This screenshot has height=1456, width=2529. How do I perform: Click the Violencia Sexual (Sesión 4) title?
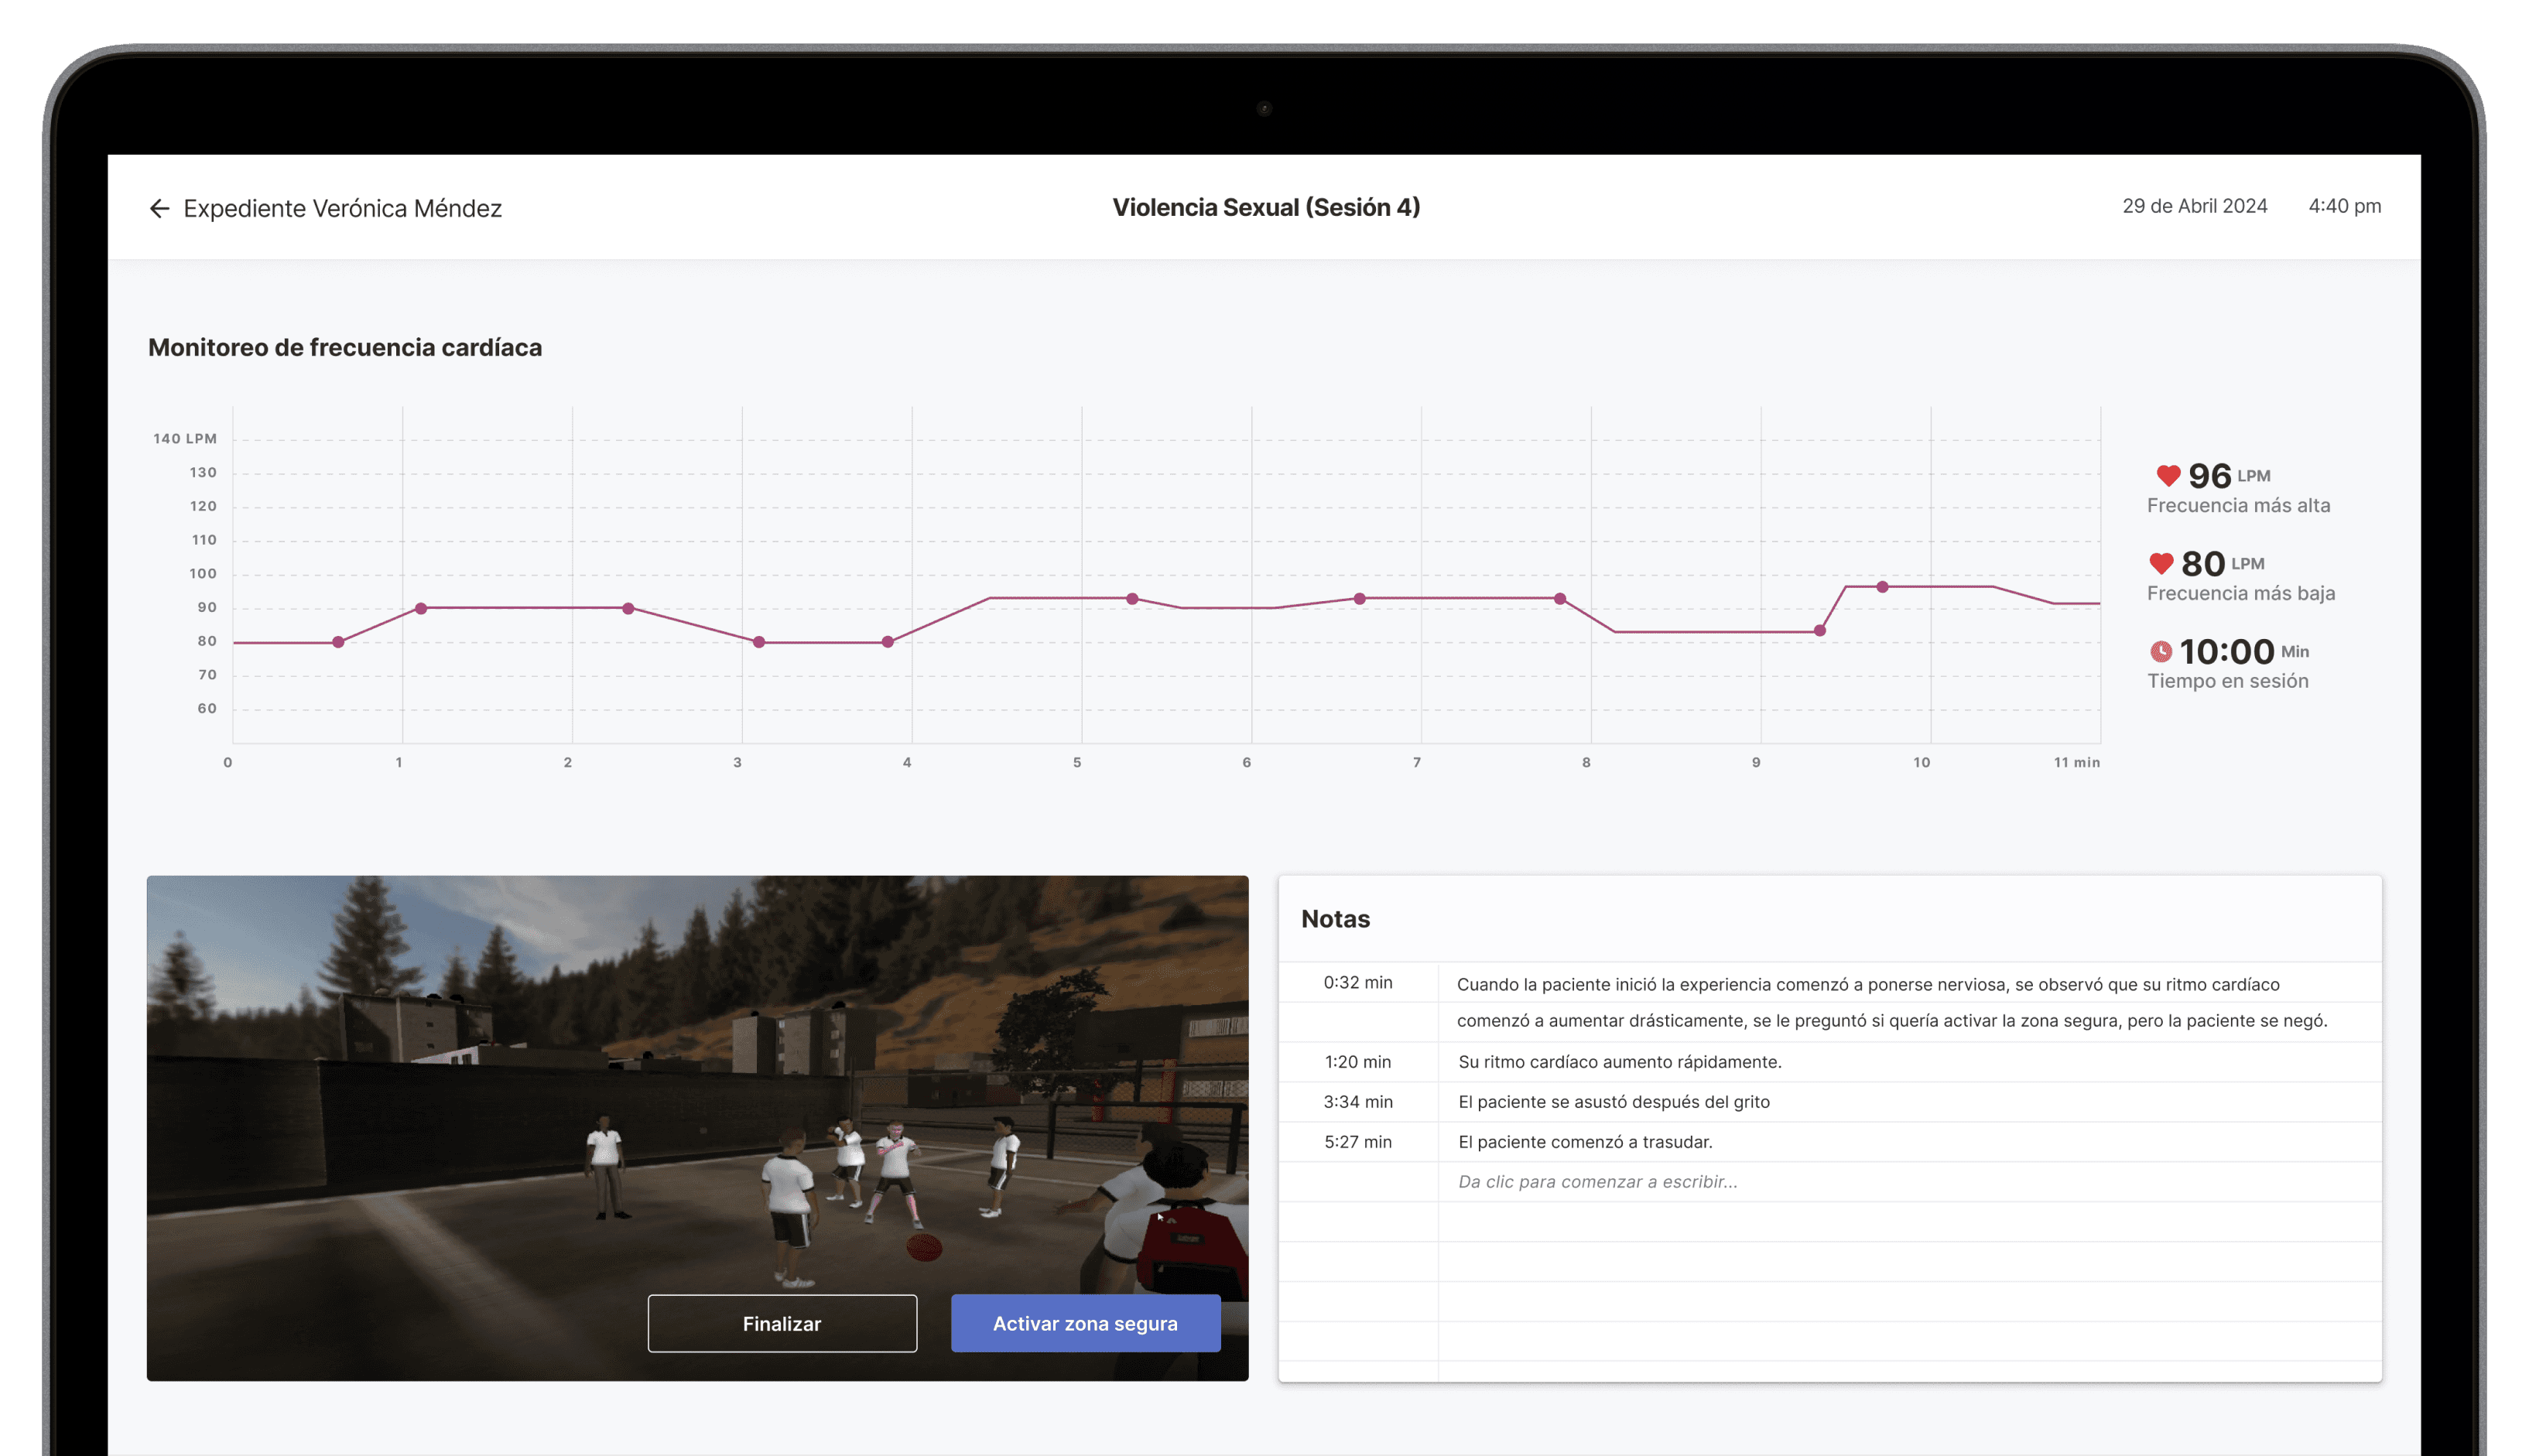point(1265,207)
